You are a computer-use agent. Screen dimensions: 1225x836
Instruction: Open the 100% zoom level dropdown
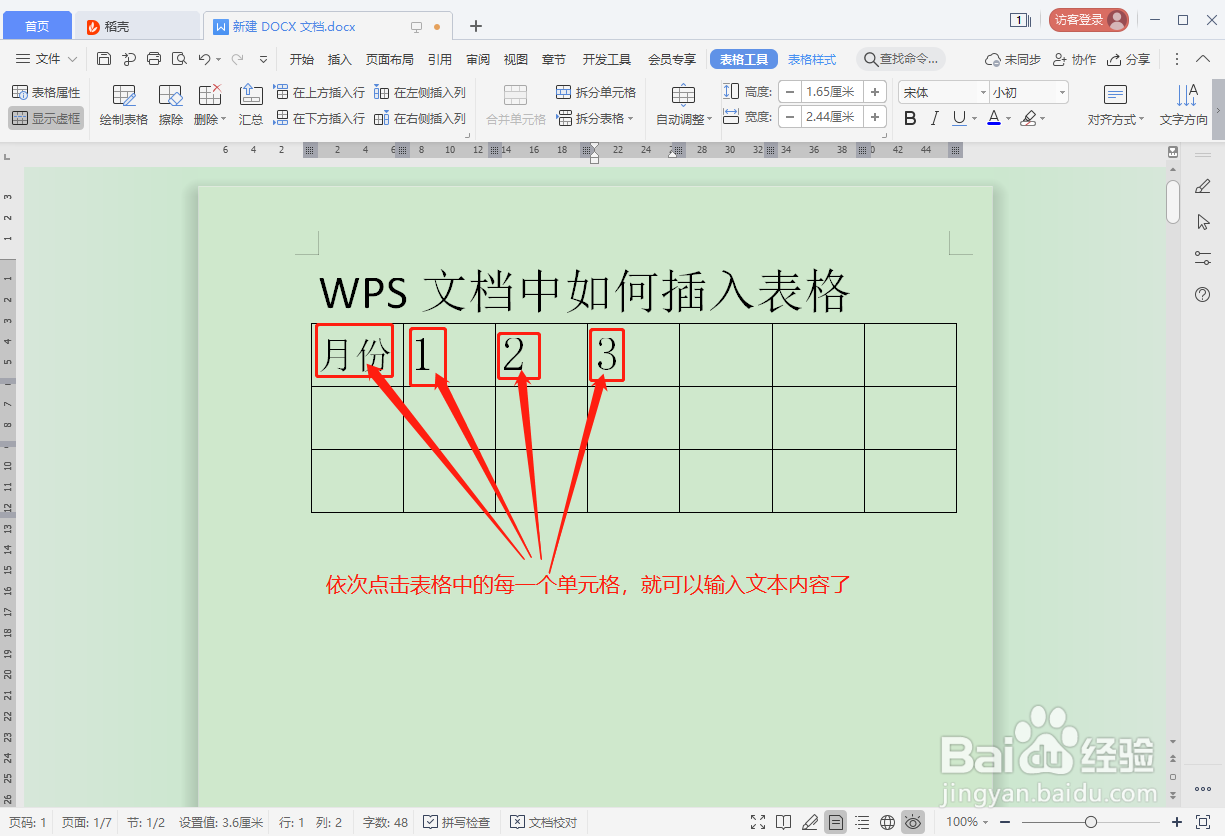(966, 822)
